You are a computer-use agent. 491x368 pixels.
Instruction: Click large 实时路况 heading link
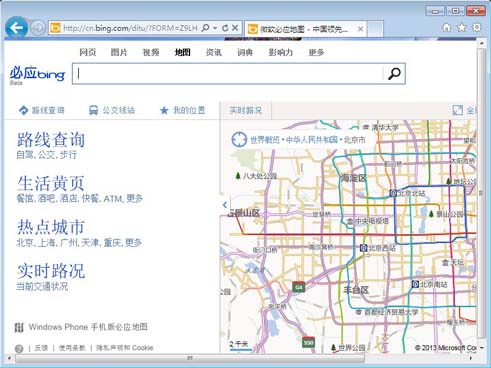pos(51,271)
